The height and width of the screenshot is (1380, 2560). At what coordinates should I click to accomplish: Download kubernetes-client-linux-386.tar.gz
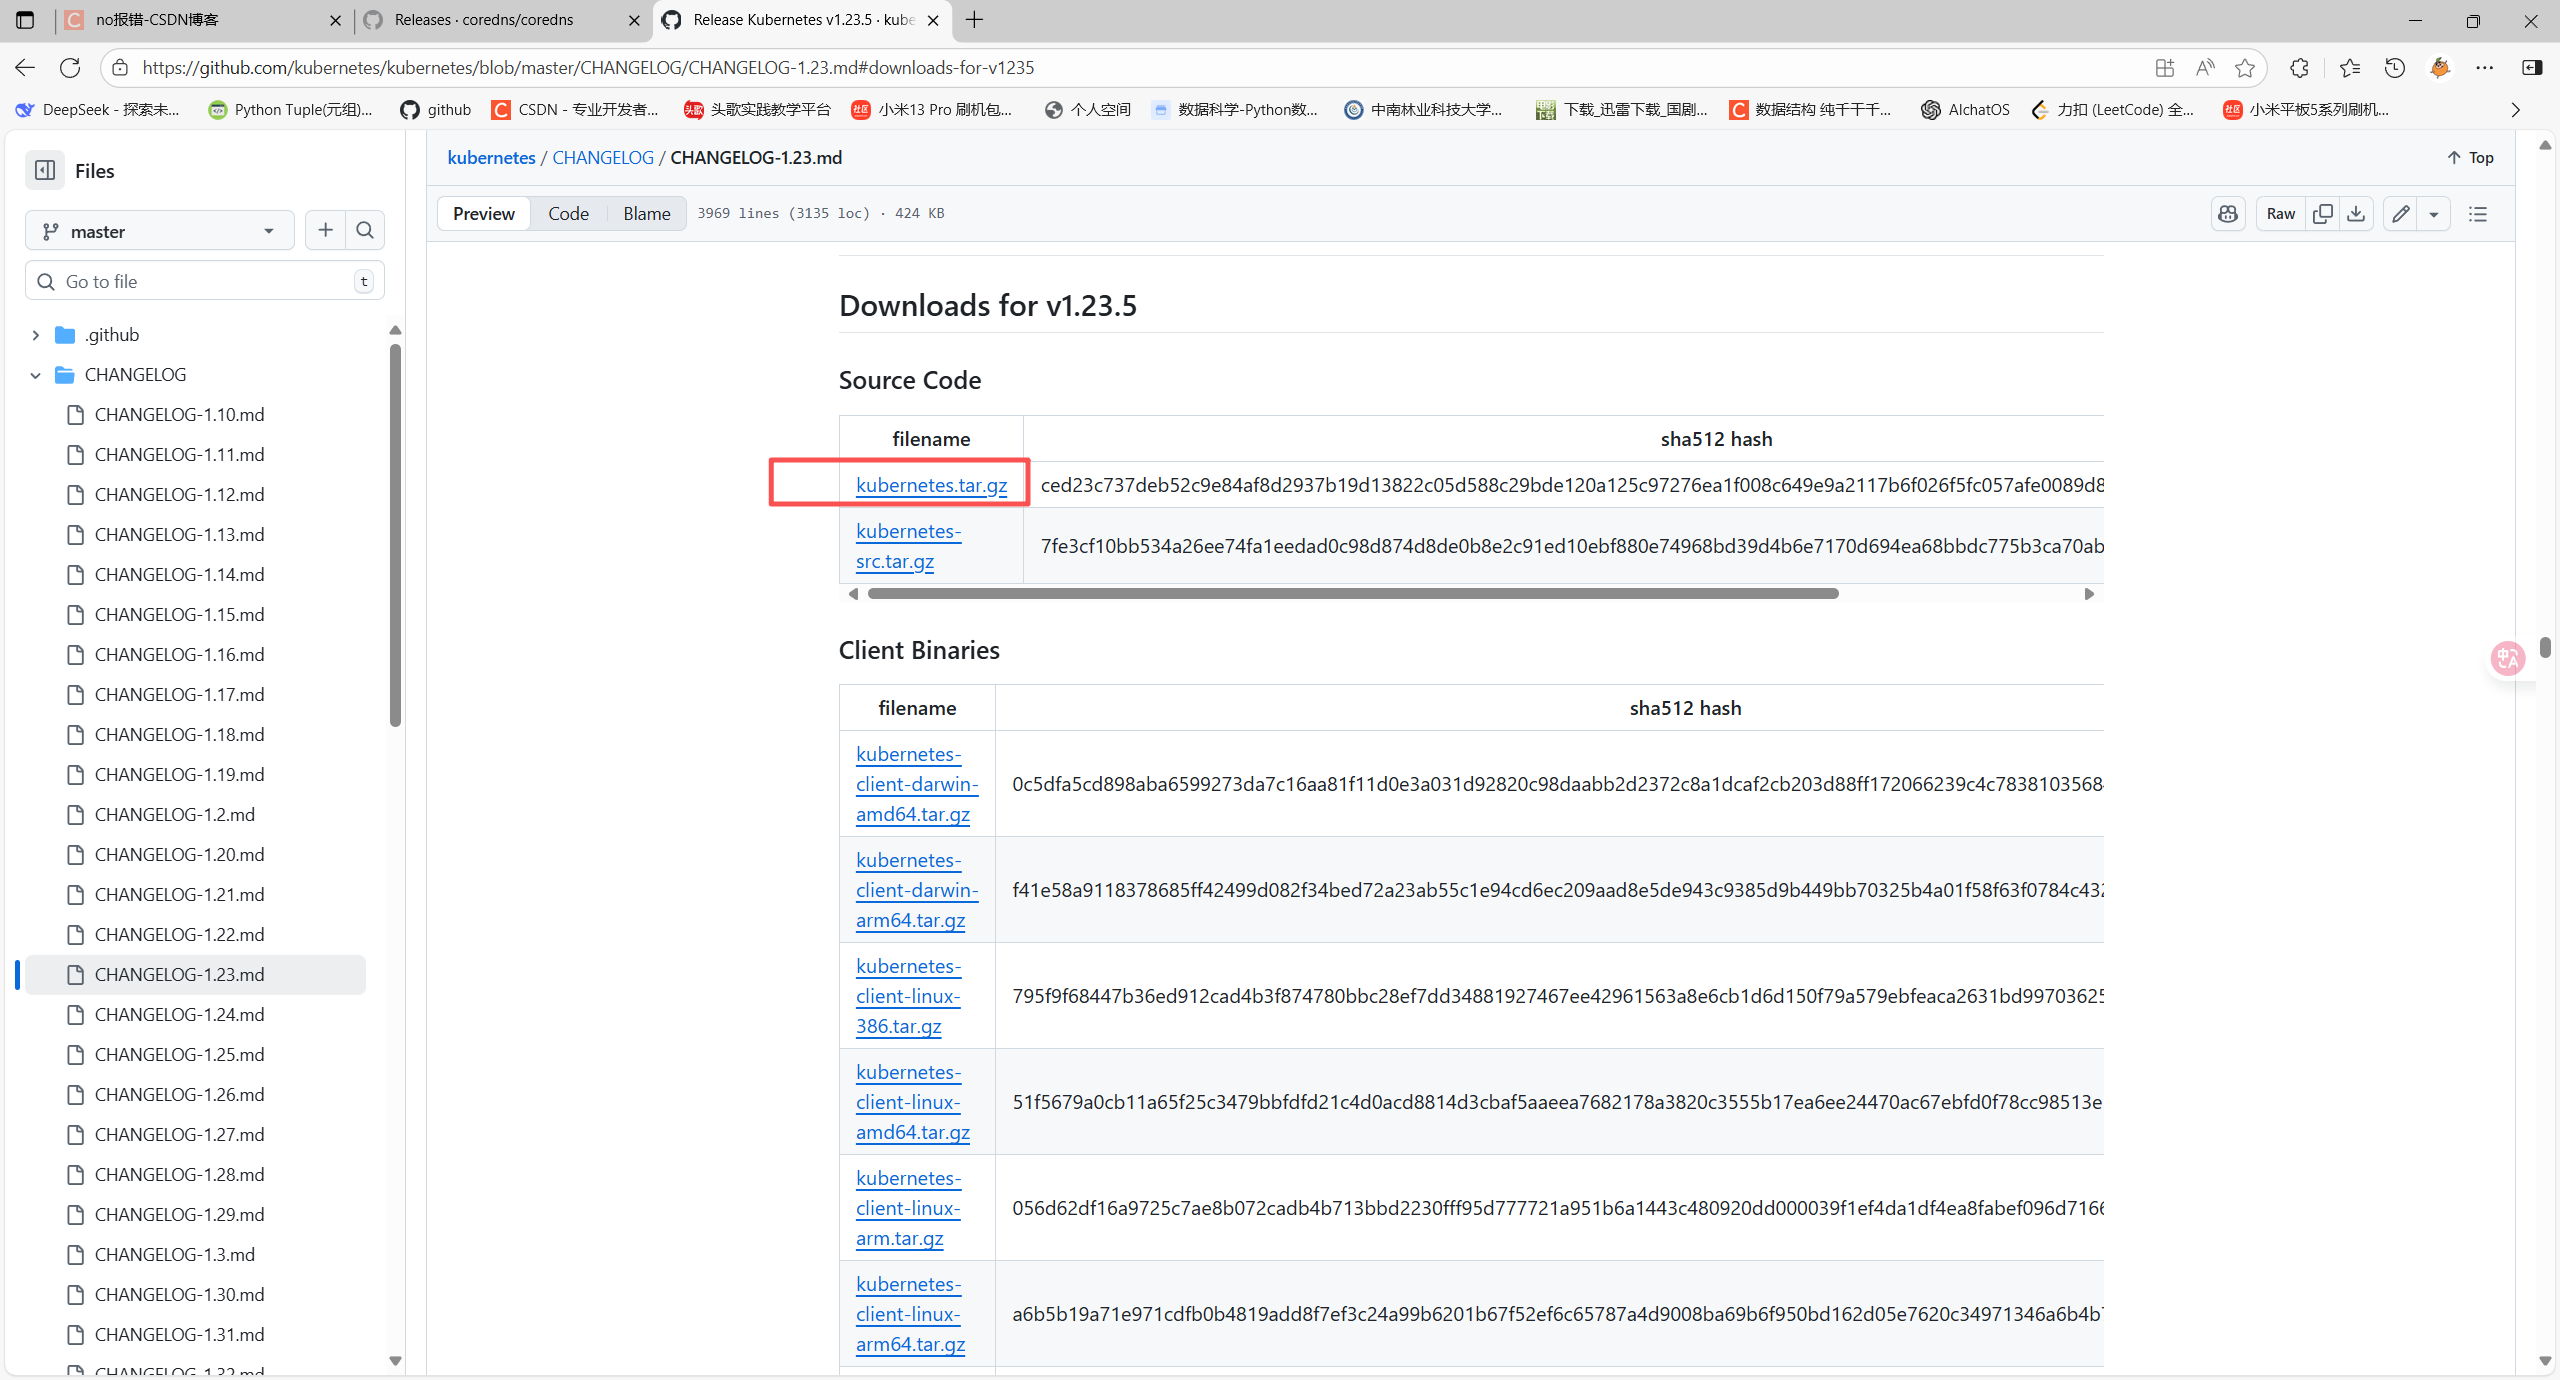[908, 996]
